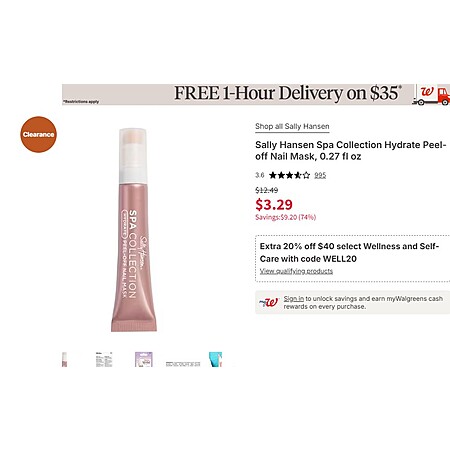
Task: Open the Shop all Sally Hansen link
Action: [292, 127]
